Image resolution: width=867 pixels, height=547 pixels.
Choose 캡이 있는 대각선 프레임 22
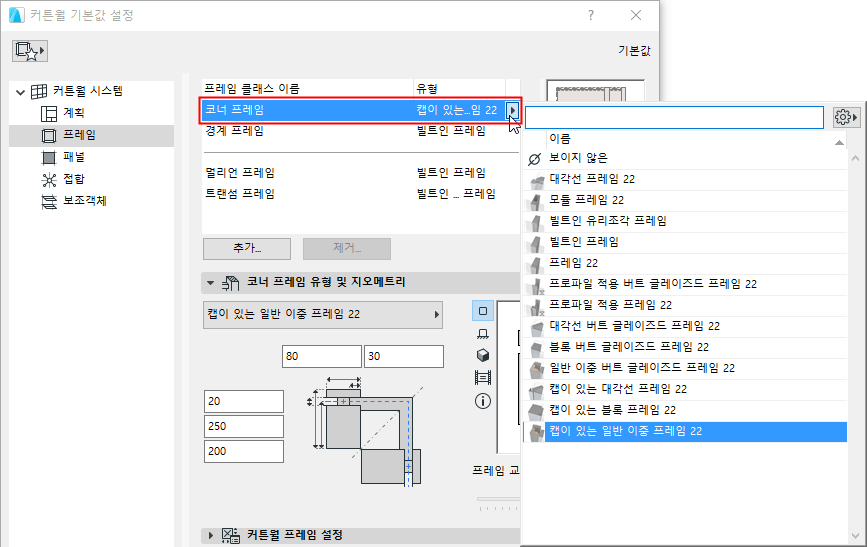pos(685,389)
